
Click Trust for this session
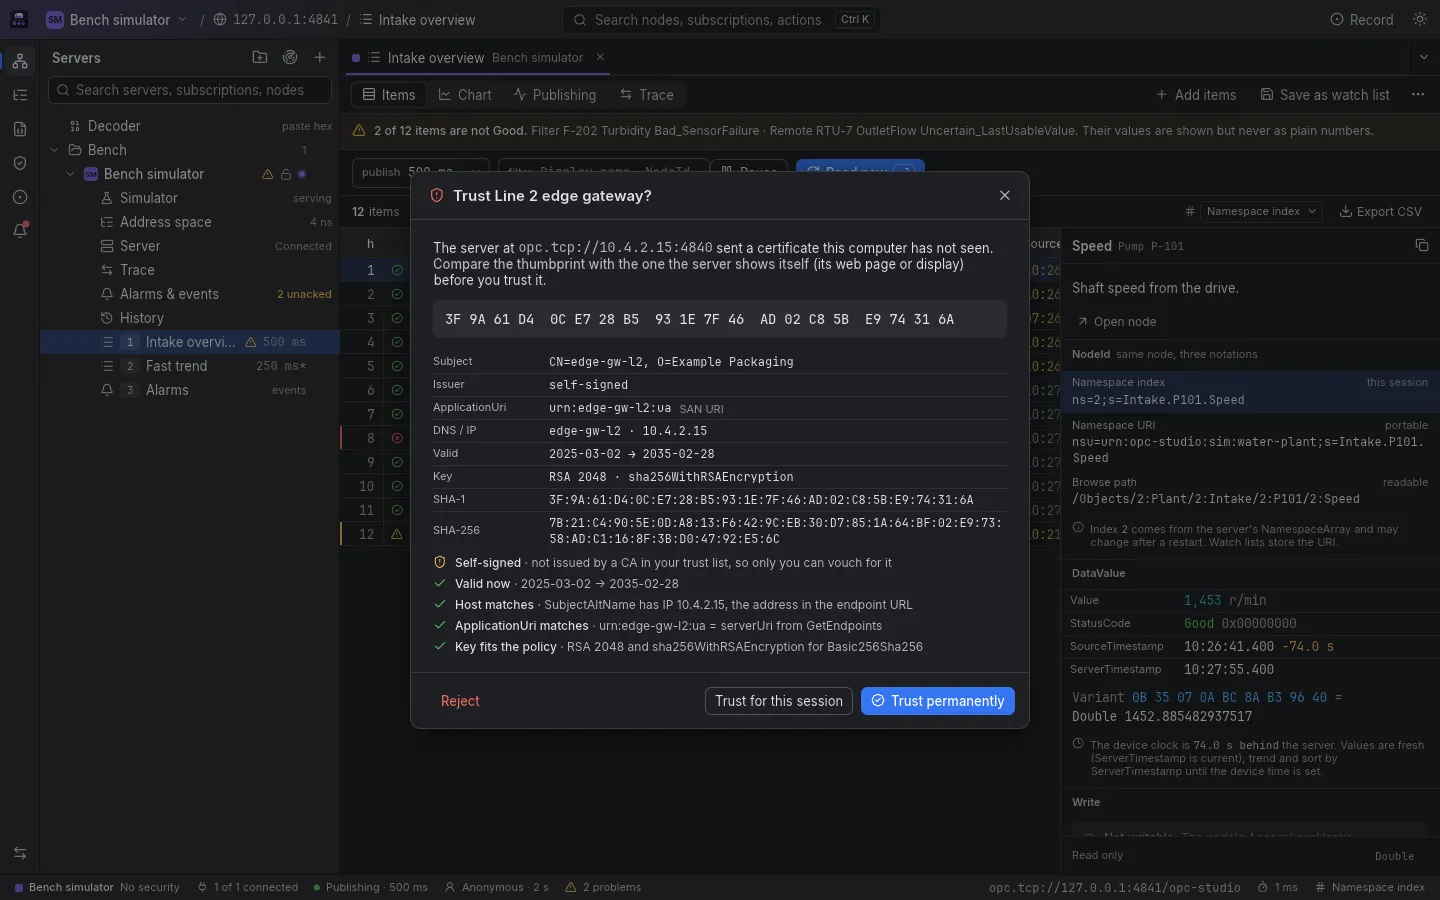[779, 701]
